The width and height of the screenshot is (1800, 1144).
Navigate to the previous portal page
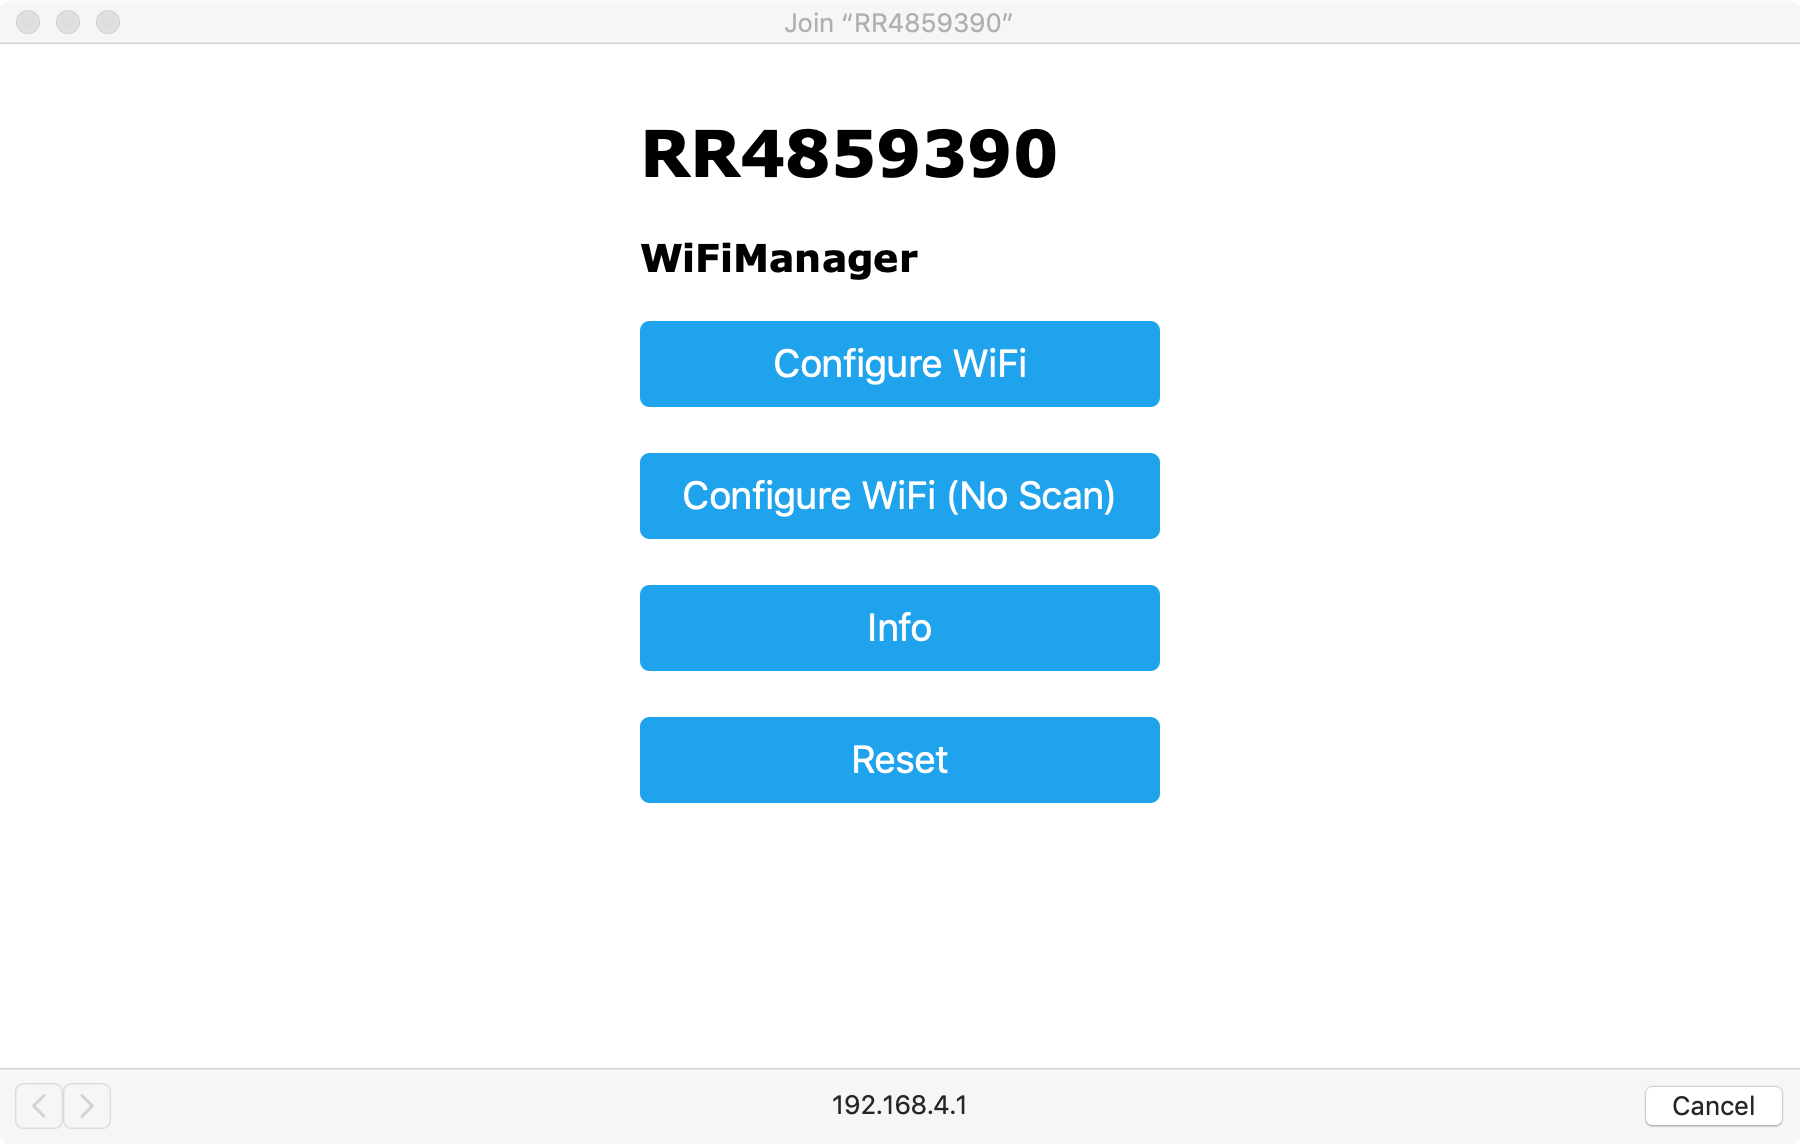click(x=39, y=1105)
